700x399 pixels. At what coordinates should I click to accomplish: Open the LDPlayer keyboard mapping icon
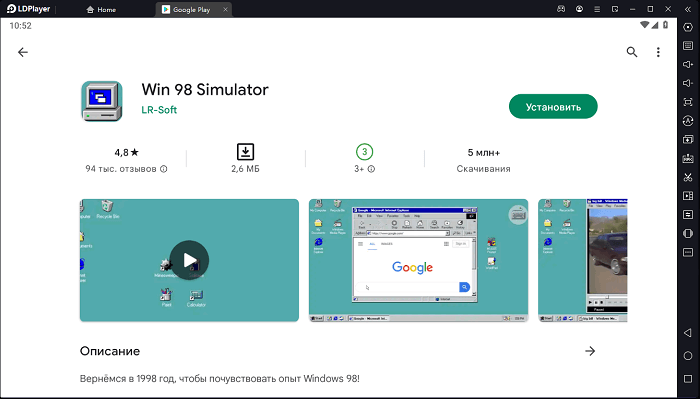688,46
